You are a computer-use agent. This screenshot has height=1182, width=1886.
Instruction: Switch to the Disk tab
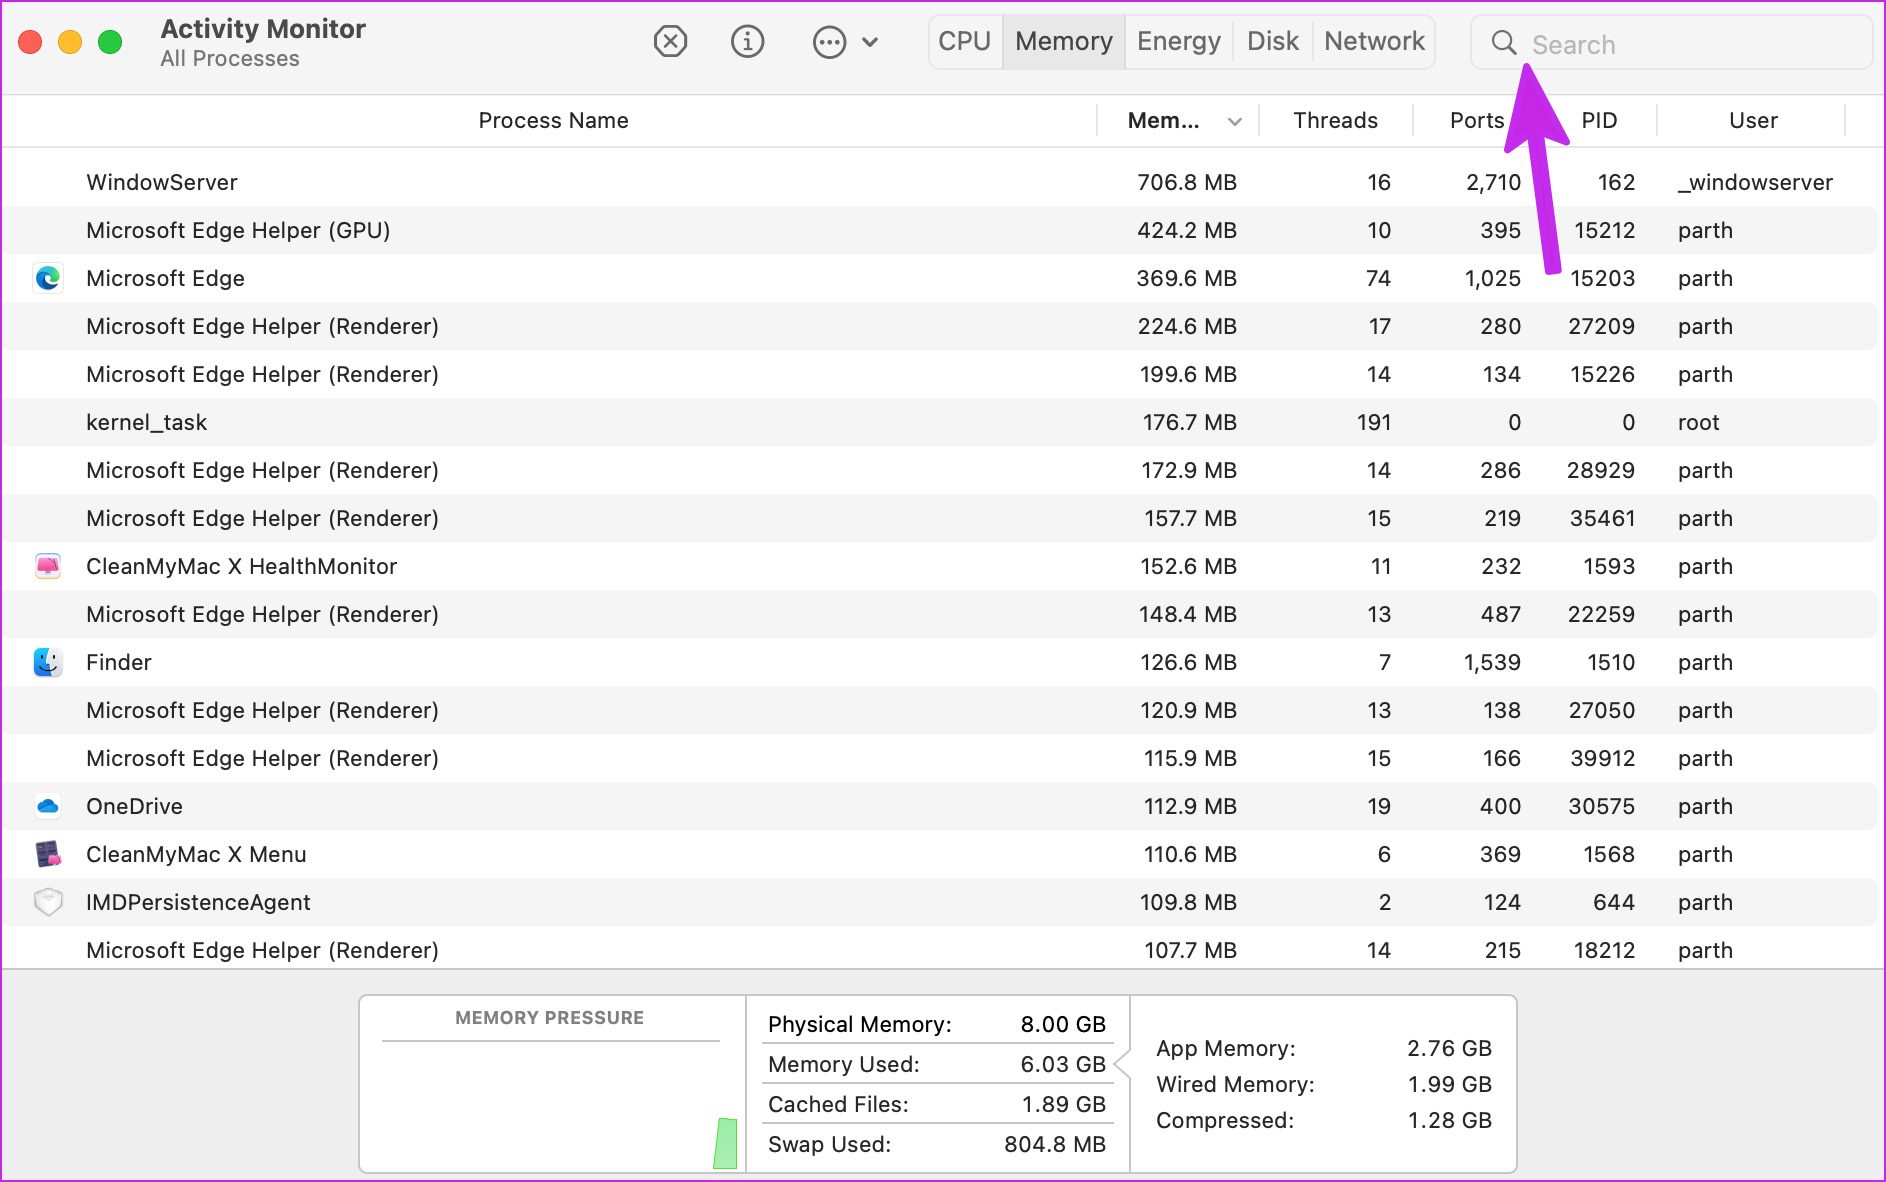coord(1273,42)
